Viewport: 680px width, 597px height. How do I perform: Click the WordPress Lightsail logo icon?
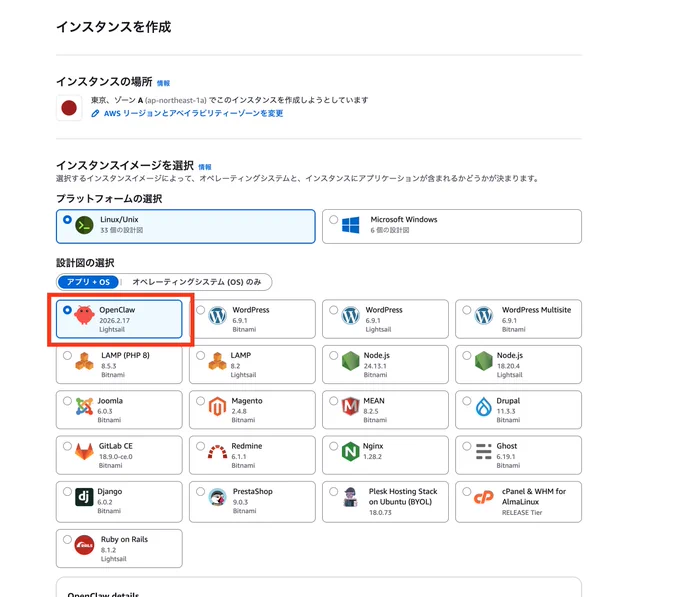tap(350, 316)
